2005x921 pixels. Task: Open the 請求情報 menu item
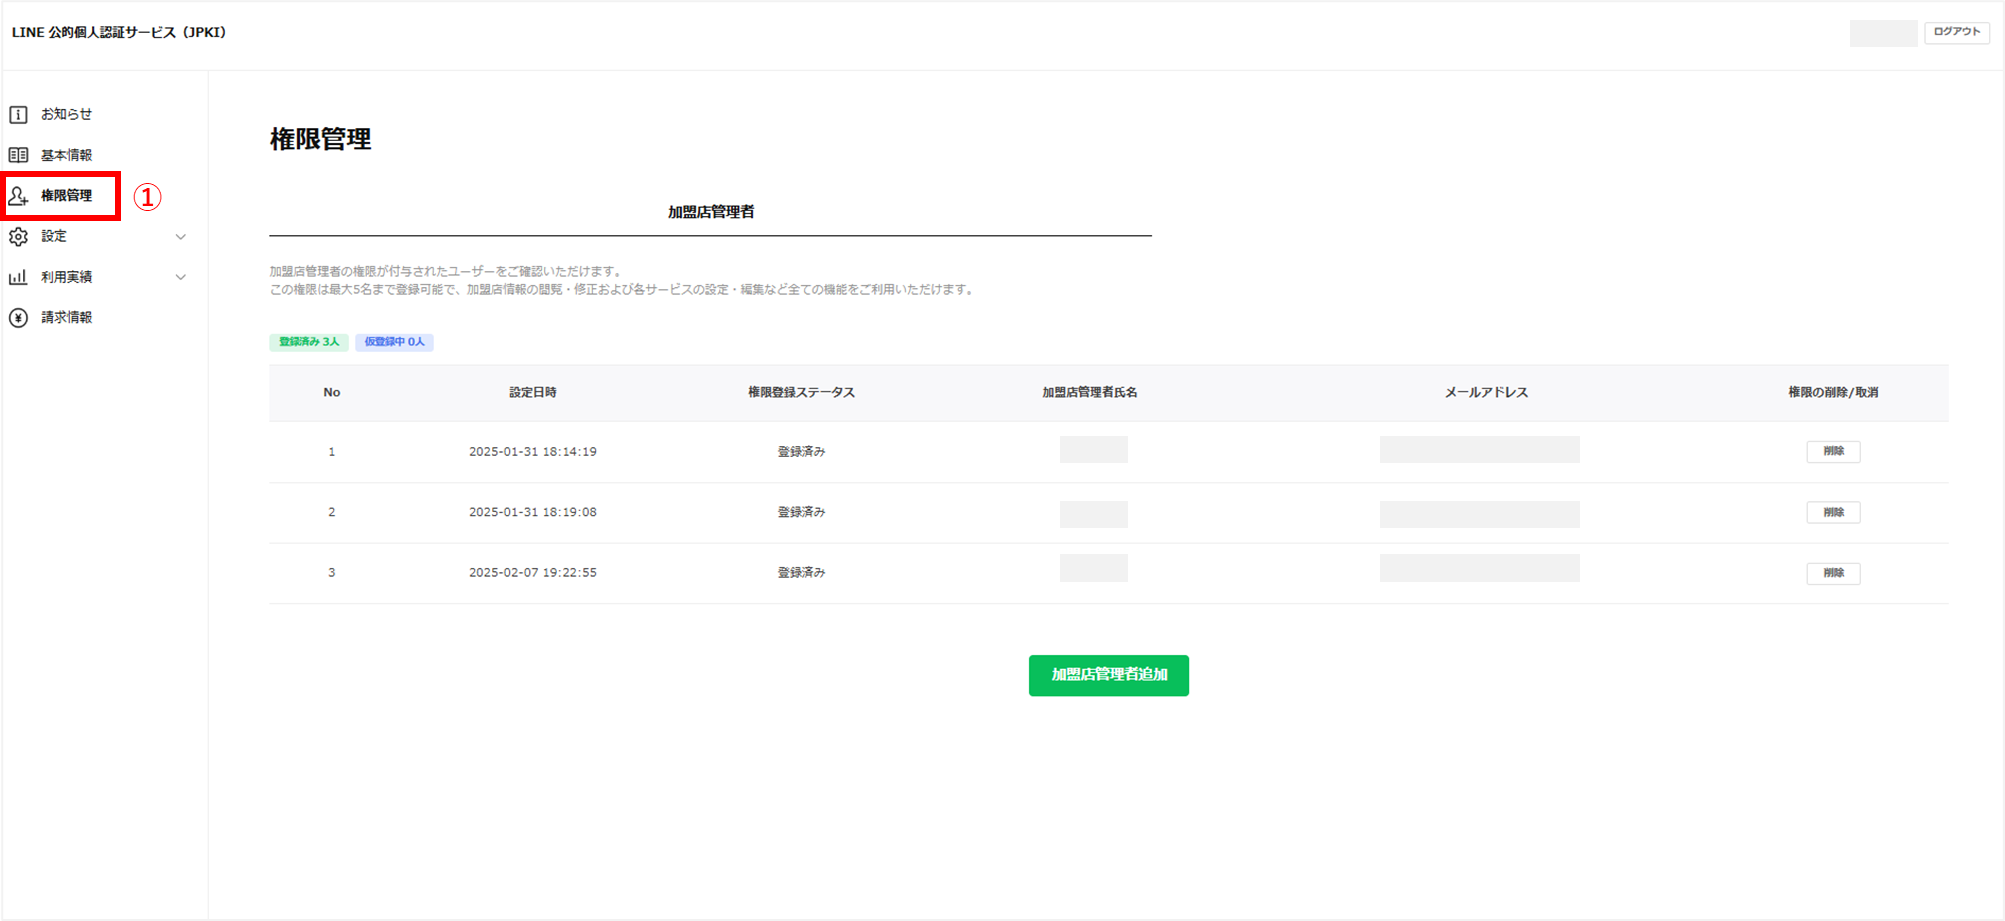point(66,318)
